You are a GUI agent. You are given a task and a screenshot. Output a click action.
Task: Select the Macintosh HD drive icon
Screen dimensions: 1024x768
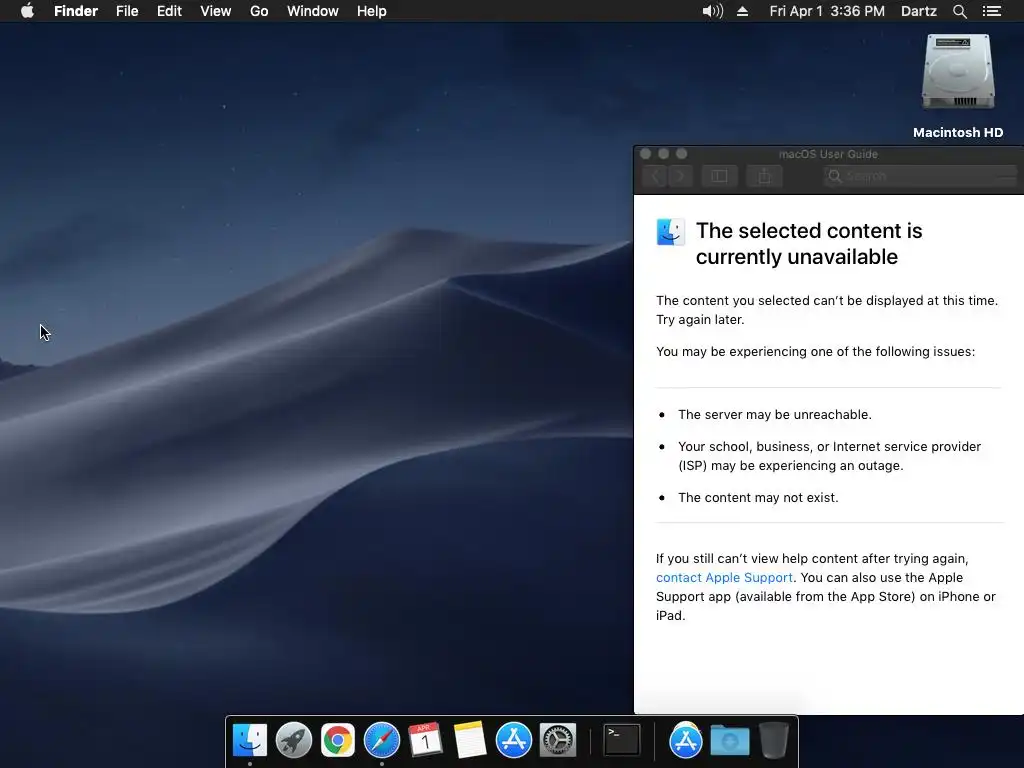pyautogui.click(x=957, y=72)
